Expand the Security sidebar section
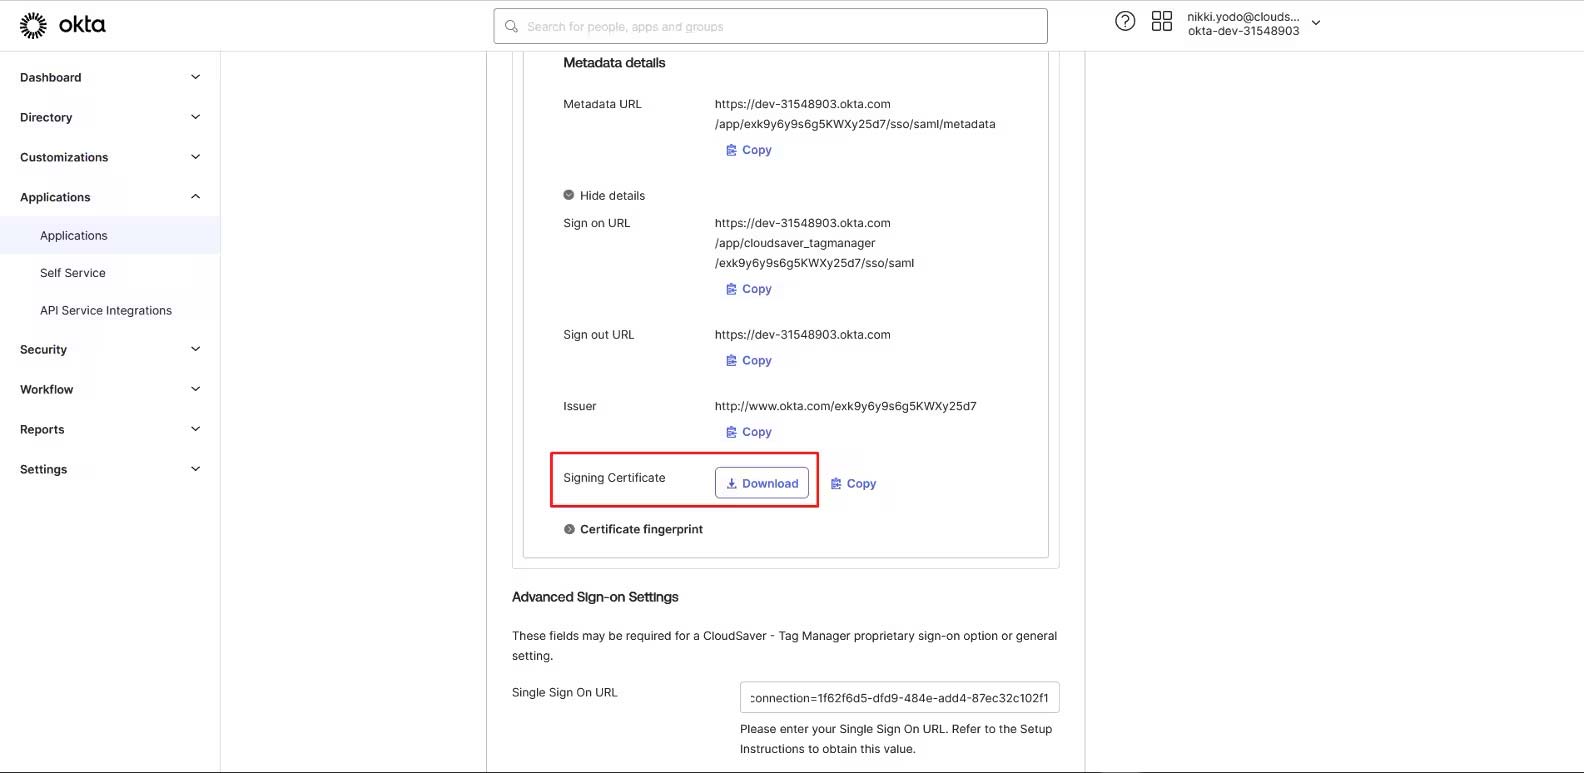The image size is (1584, 773). click(x=110, y=349)
